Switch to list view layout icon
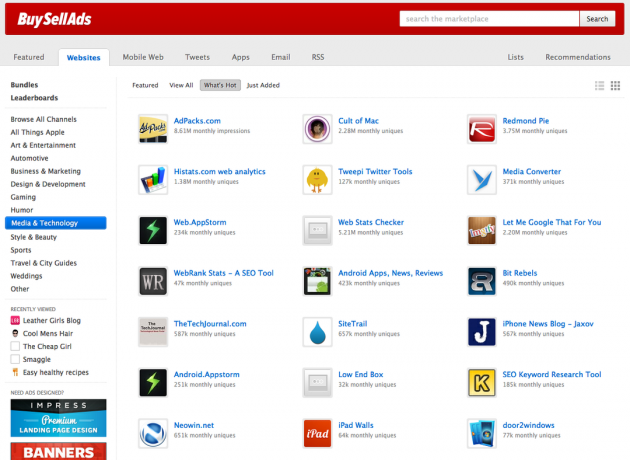This screenshot has width=630, height=460. pos(599,85)
